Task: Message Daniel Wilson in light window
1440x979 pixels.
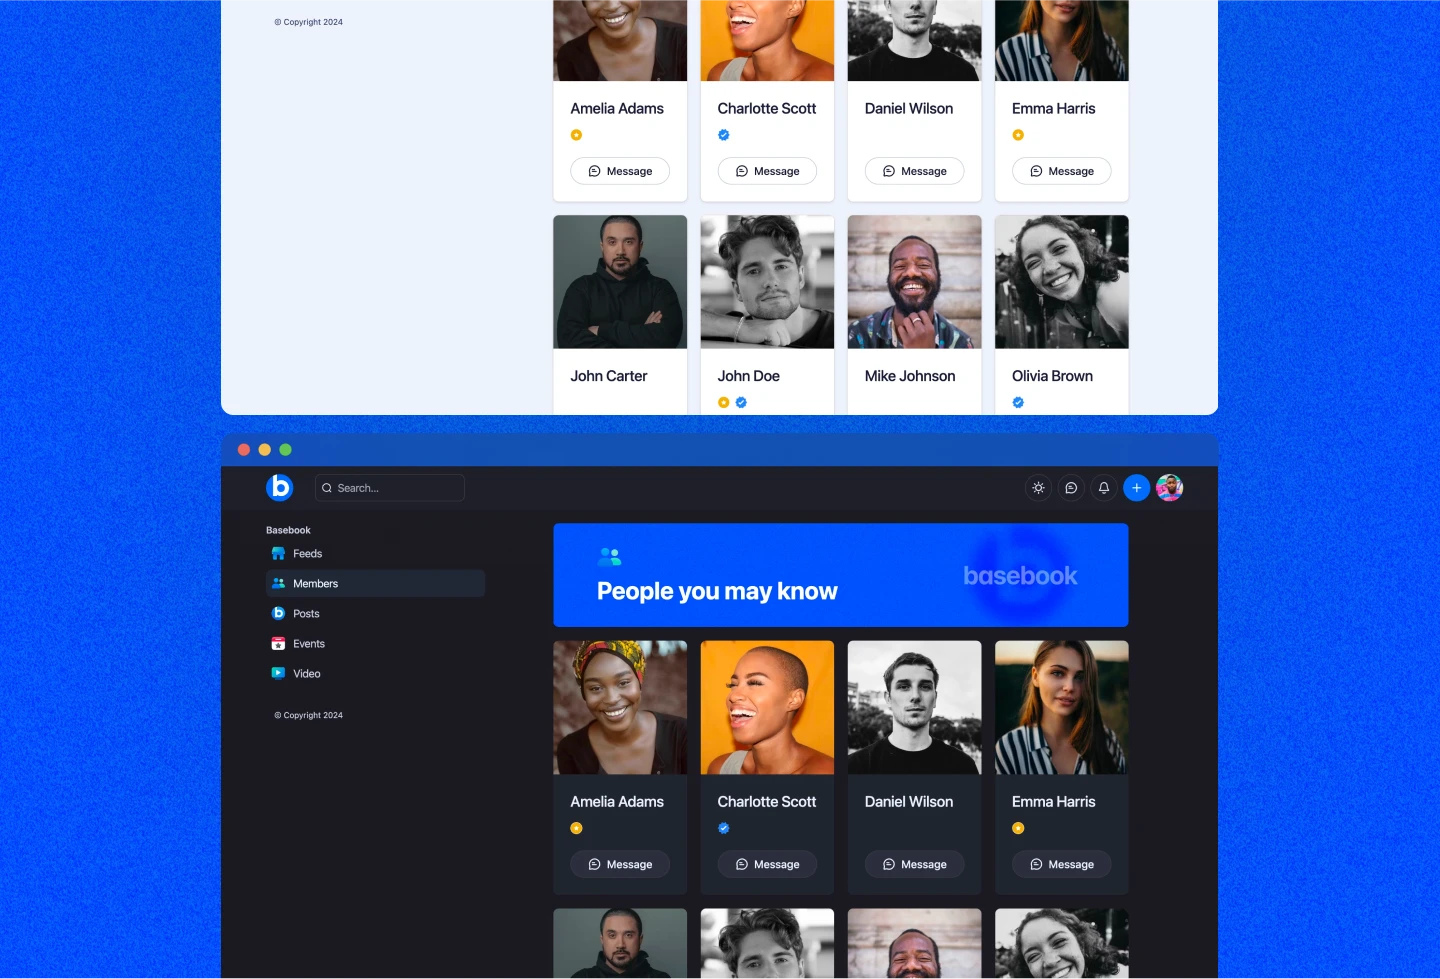Action: (914, 171)
